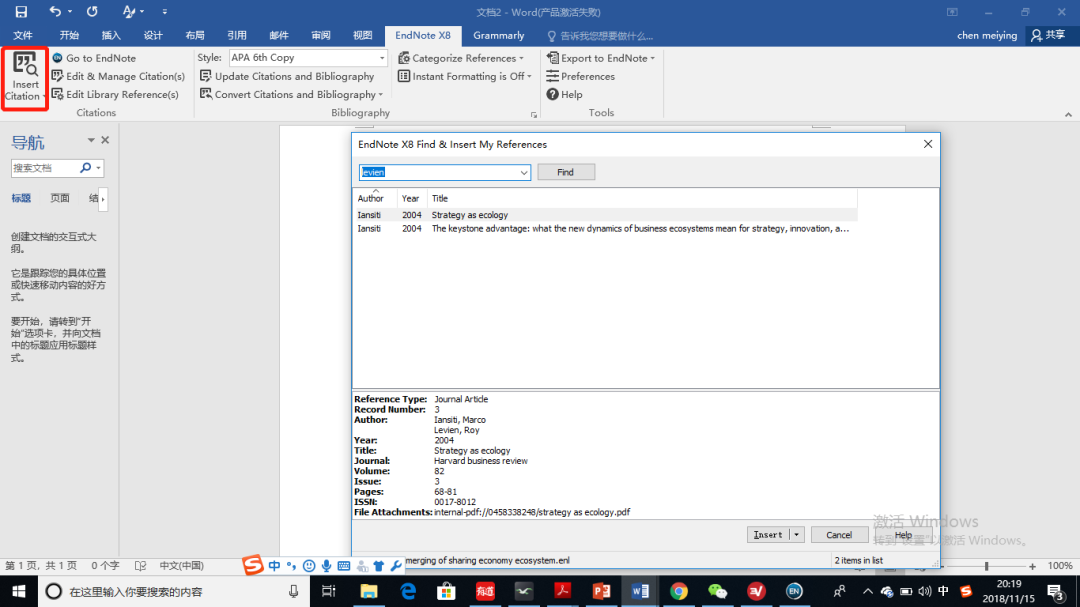Switch to the 设计 tab
The width and height of the screenshot is (1080, 607).
coord(153,35)
